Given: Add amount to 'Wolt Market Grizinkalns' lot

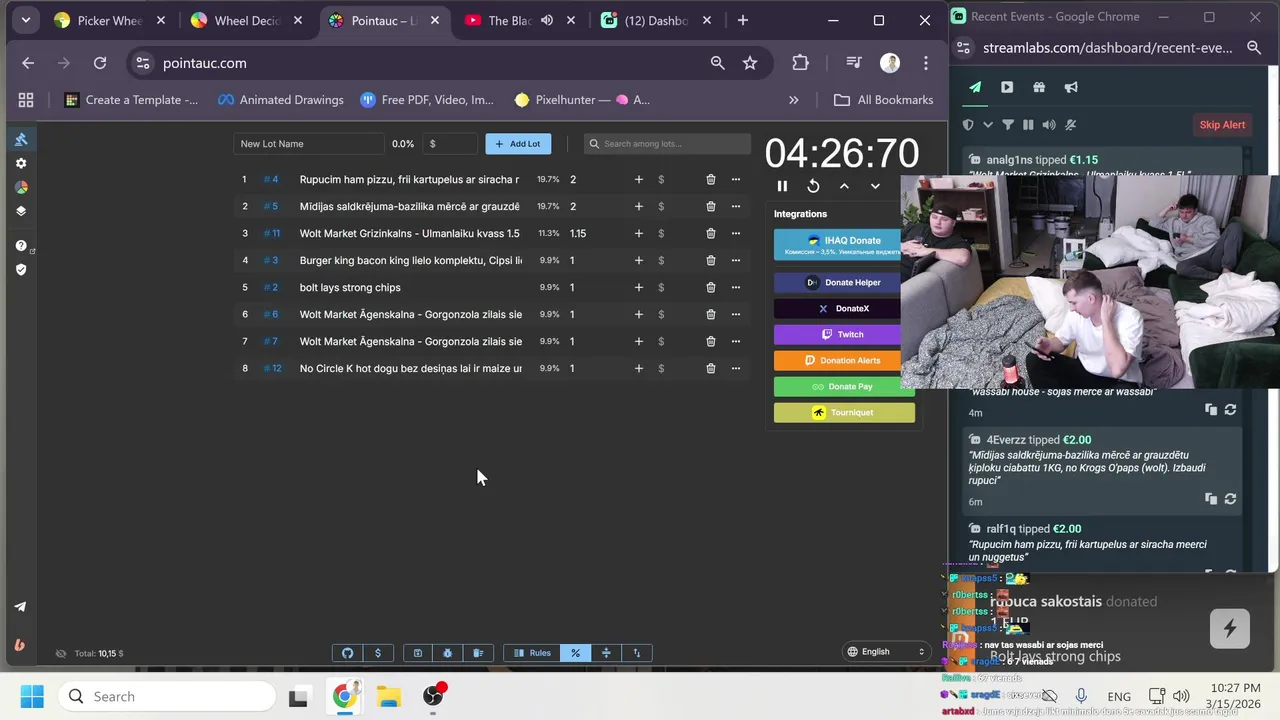Looking at the screenshot, I should tap(639, 233).
